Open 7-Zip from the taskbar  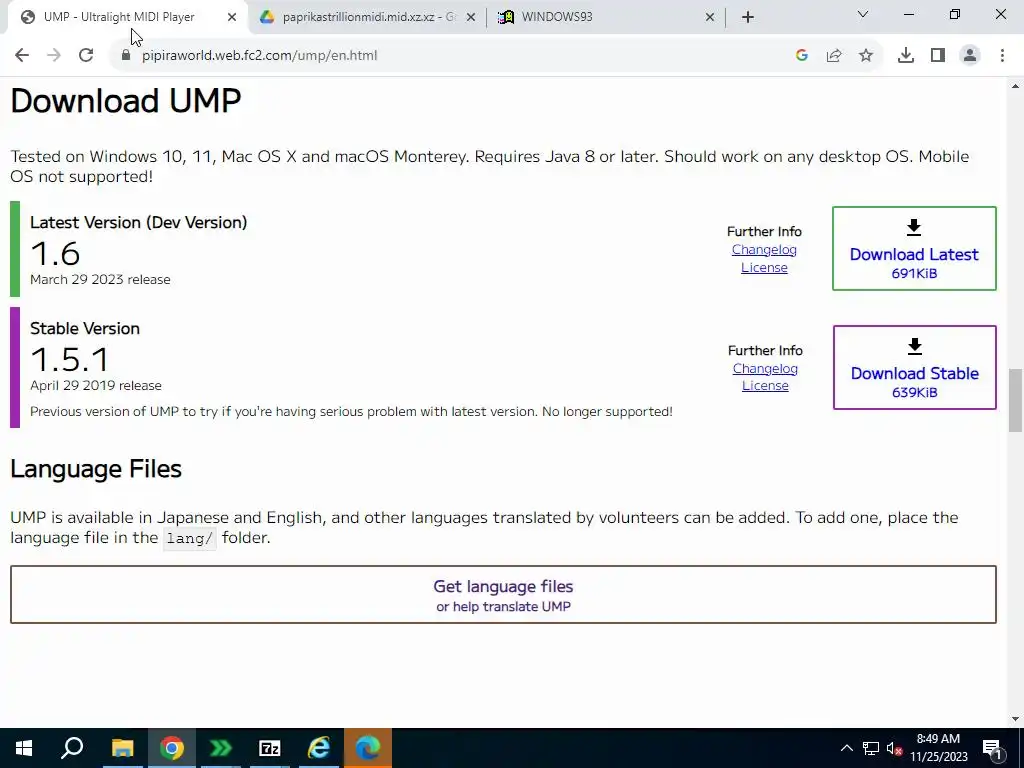pos(269,748)
